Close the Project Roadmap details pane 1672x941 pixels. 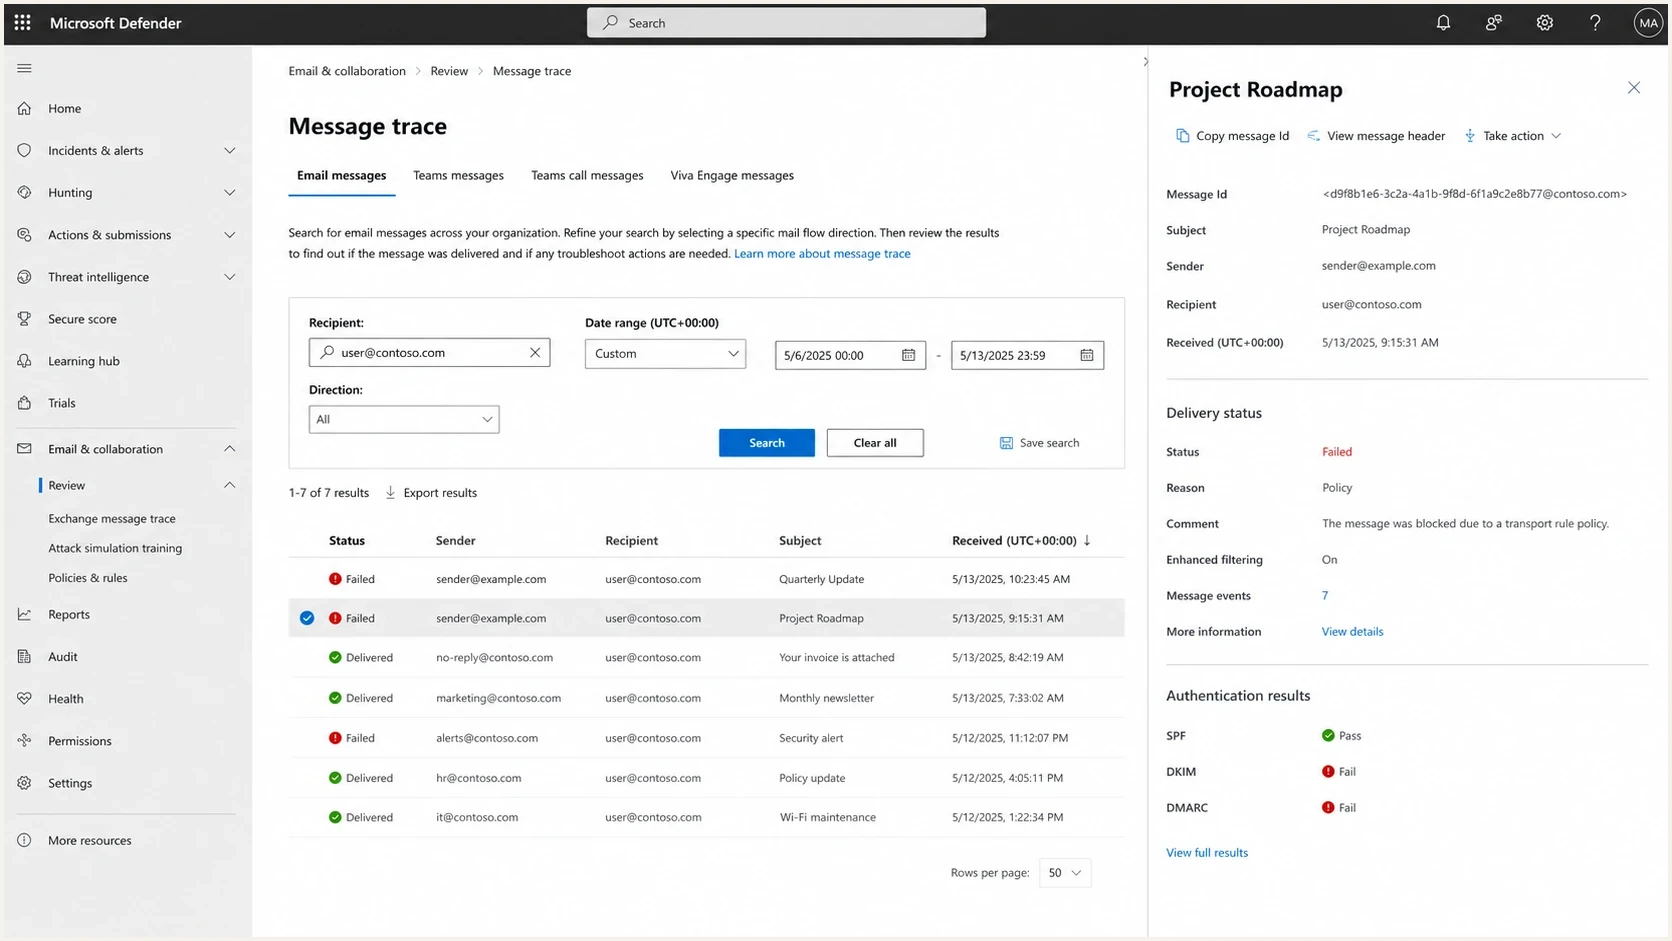(1634, 88)
